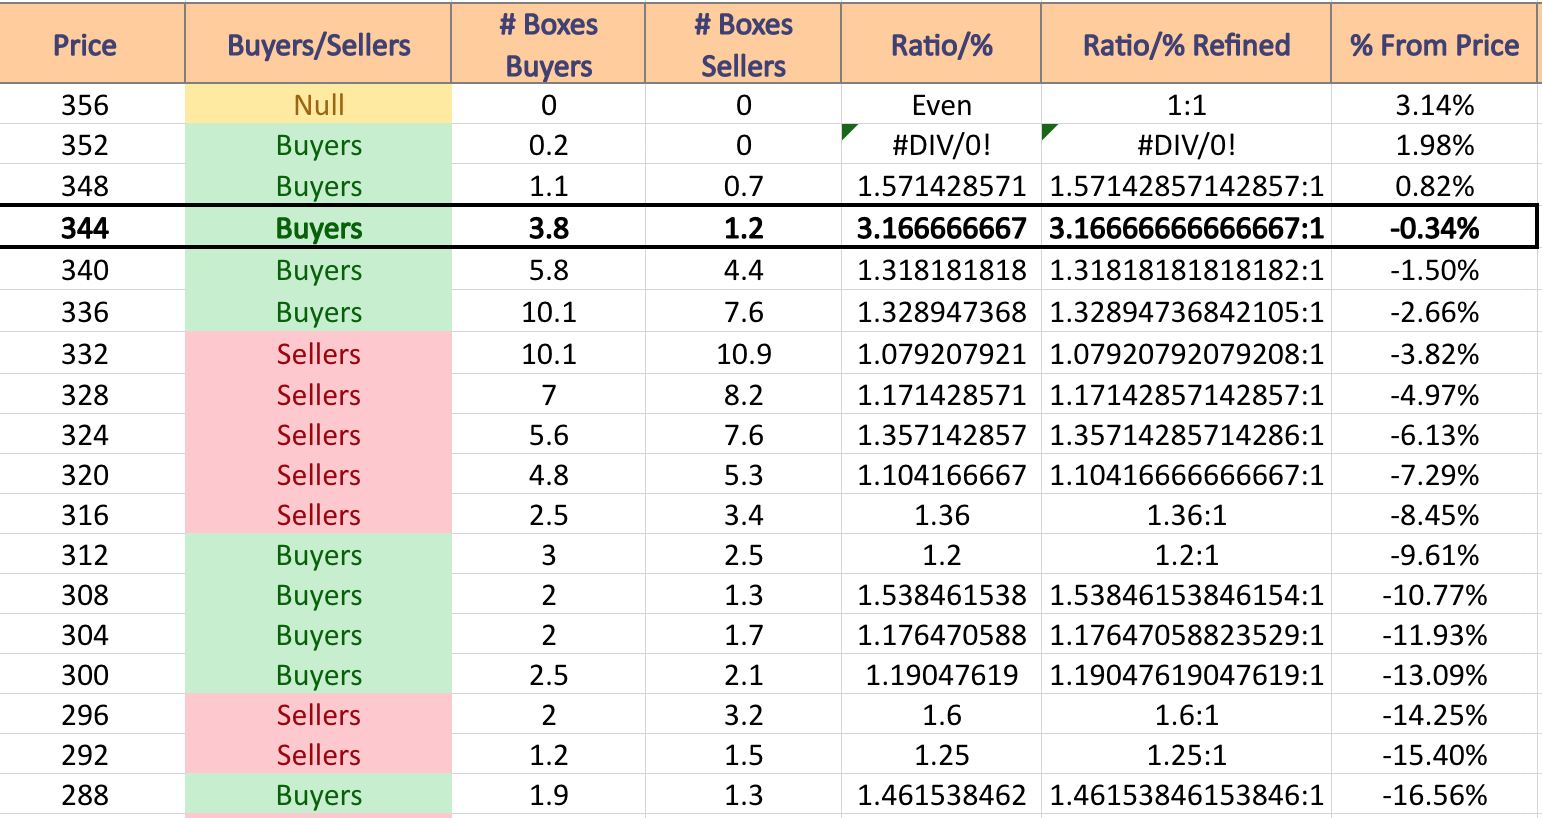Click the # Boxes Buyers header cell
The width and height of the screenshot is (1542, 818).
pyautogui.click(x=548, y=44)
